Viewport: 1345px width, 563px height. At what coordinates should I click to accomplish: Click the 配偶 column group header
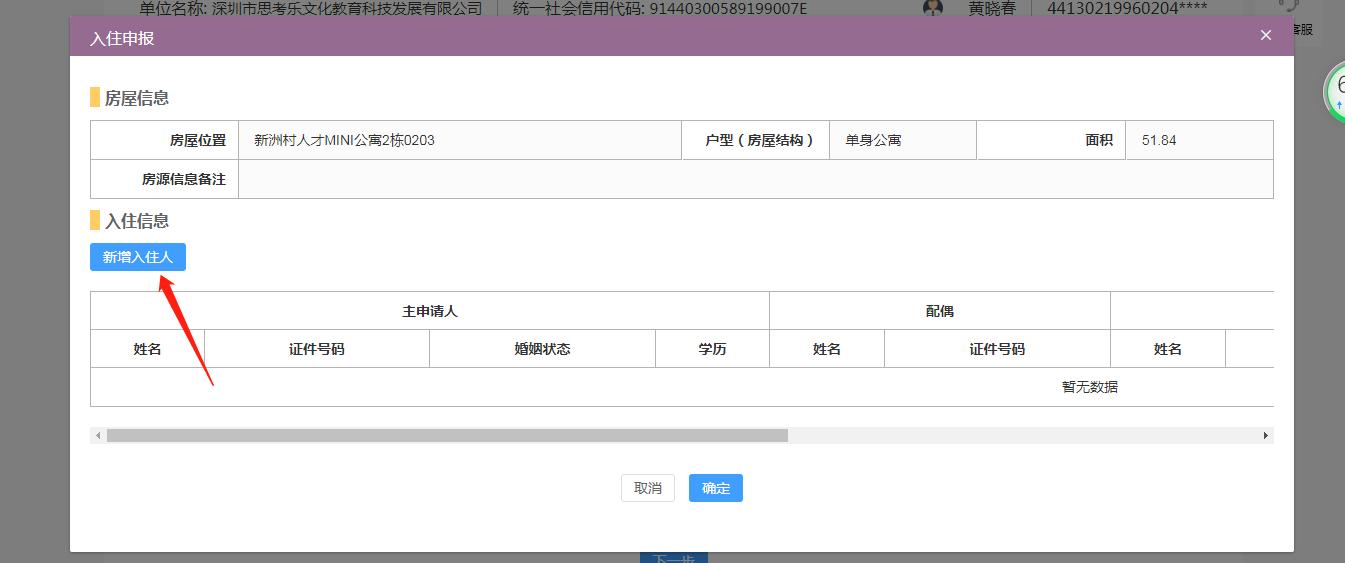click(x=940, y=311)
